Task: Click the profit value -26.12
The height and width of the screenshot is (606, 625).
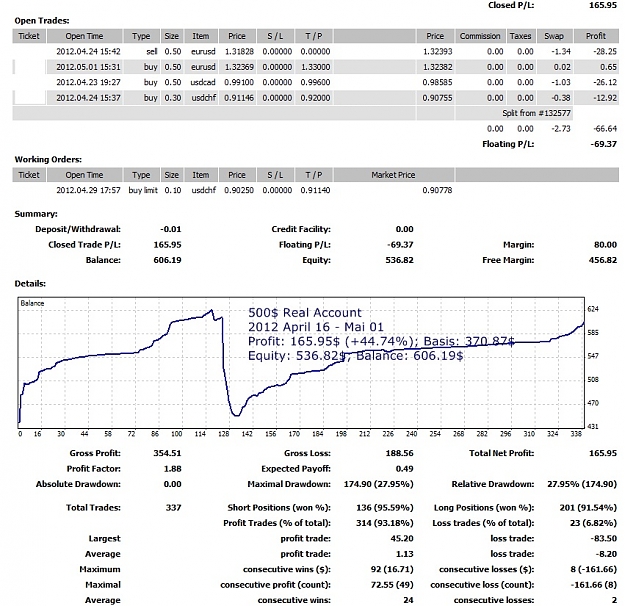Action: [605, 82]
